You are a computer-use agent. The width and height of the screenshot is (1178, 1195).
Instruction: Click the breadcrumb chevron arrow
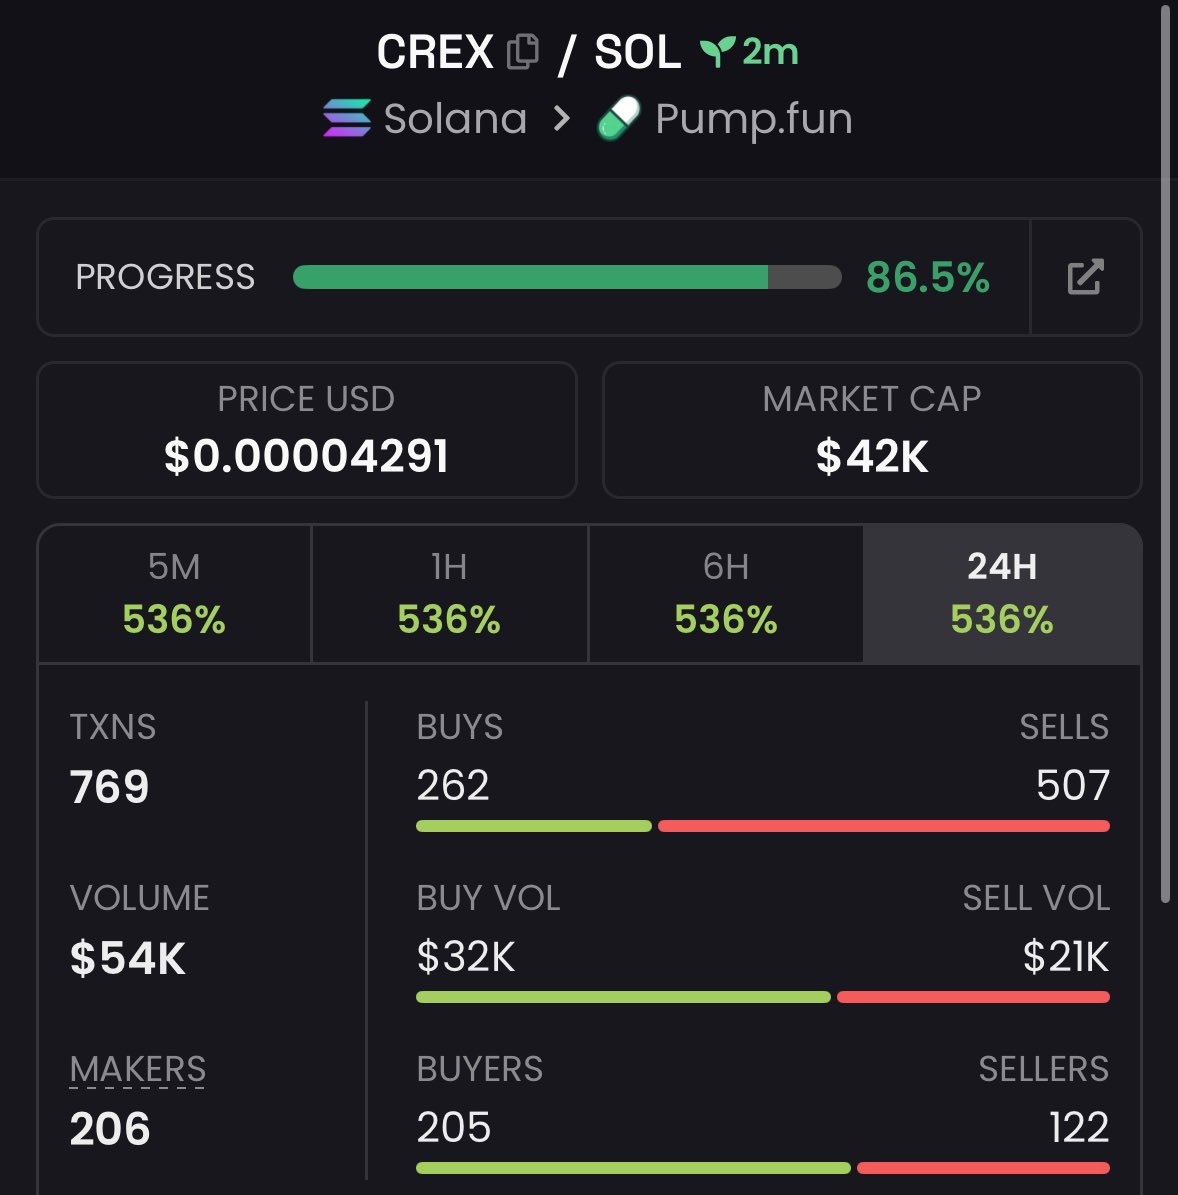coord(562,119)
